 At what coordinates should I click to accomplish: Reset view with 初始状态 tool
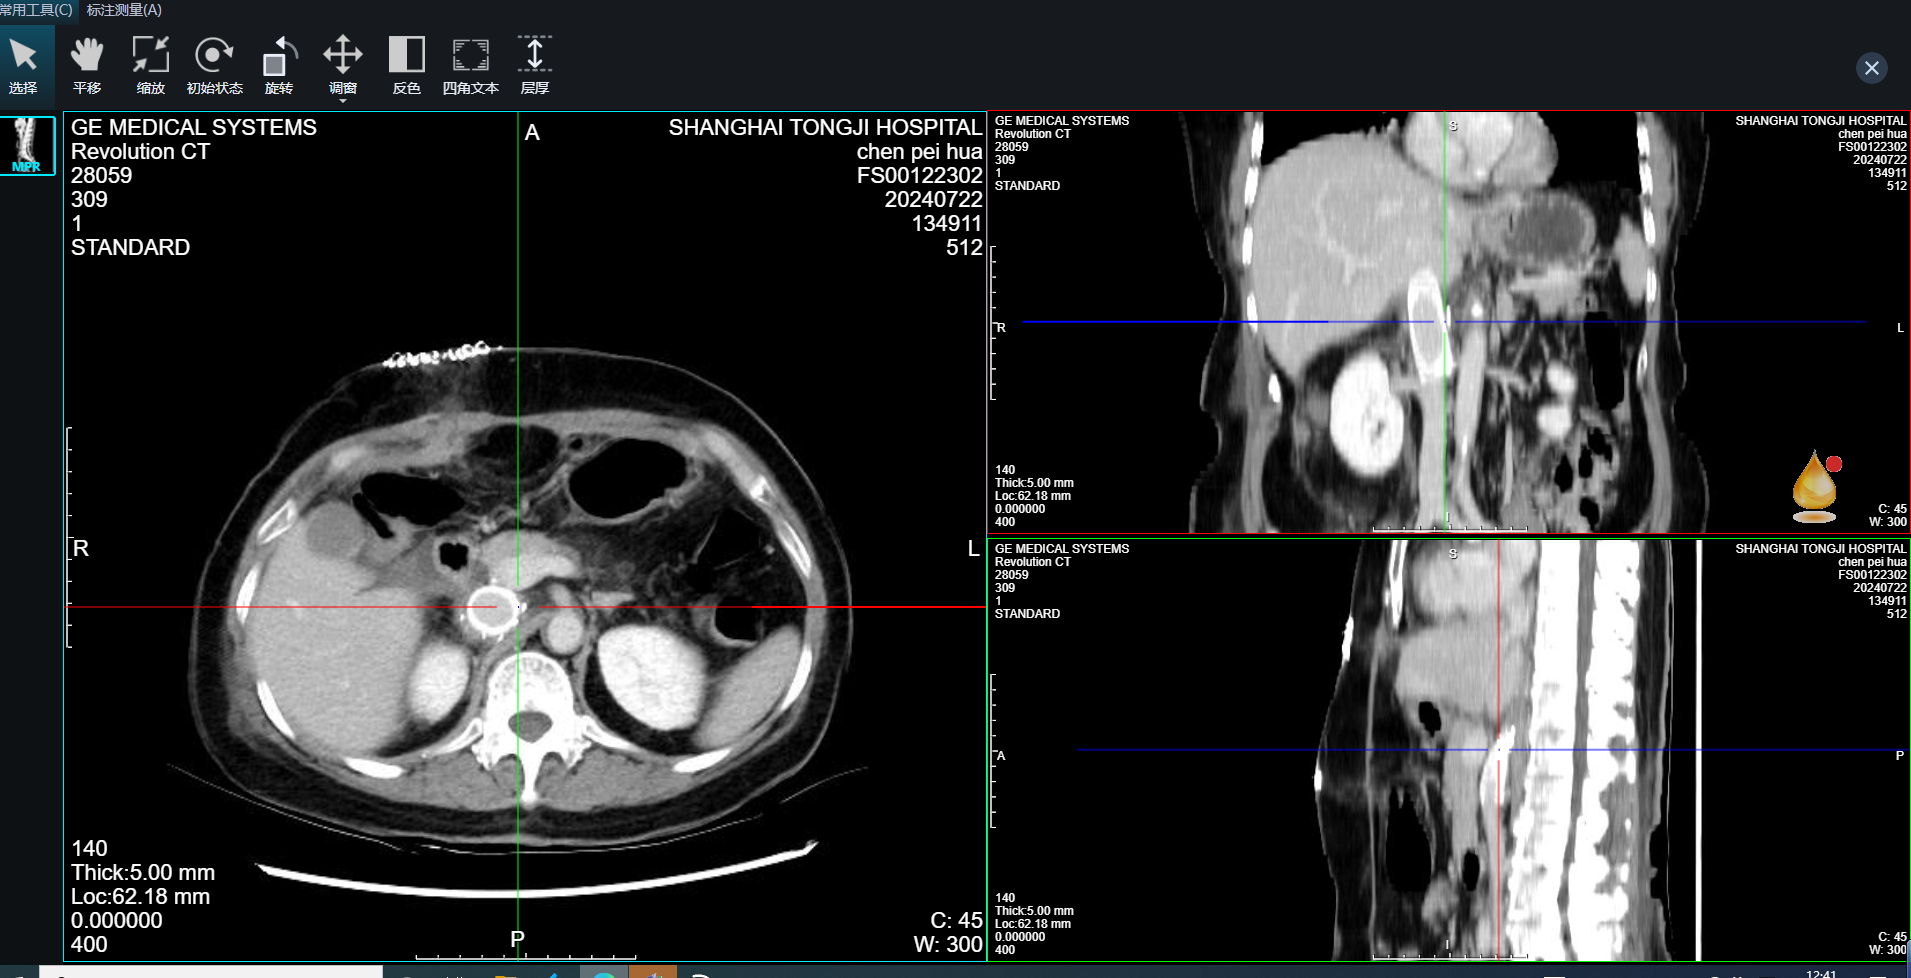[x=214, y=66]
